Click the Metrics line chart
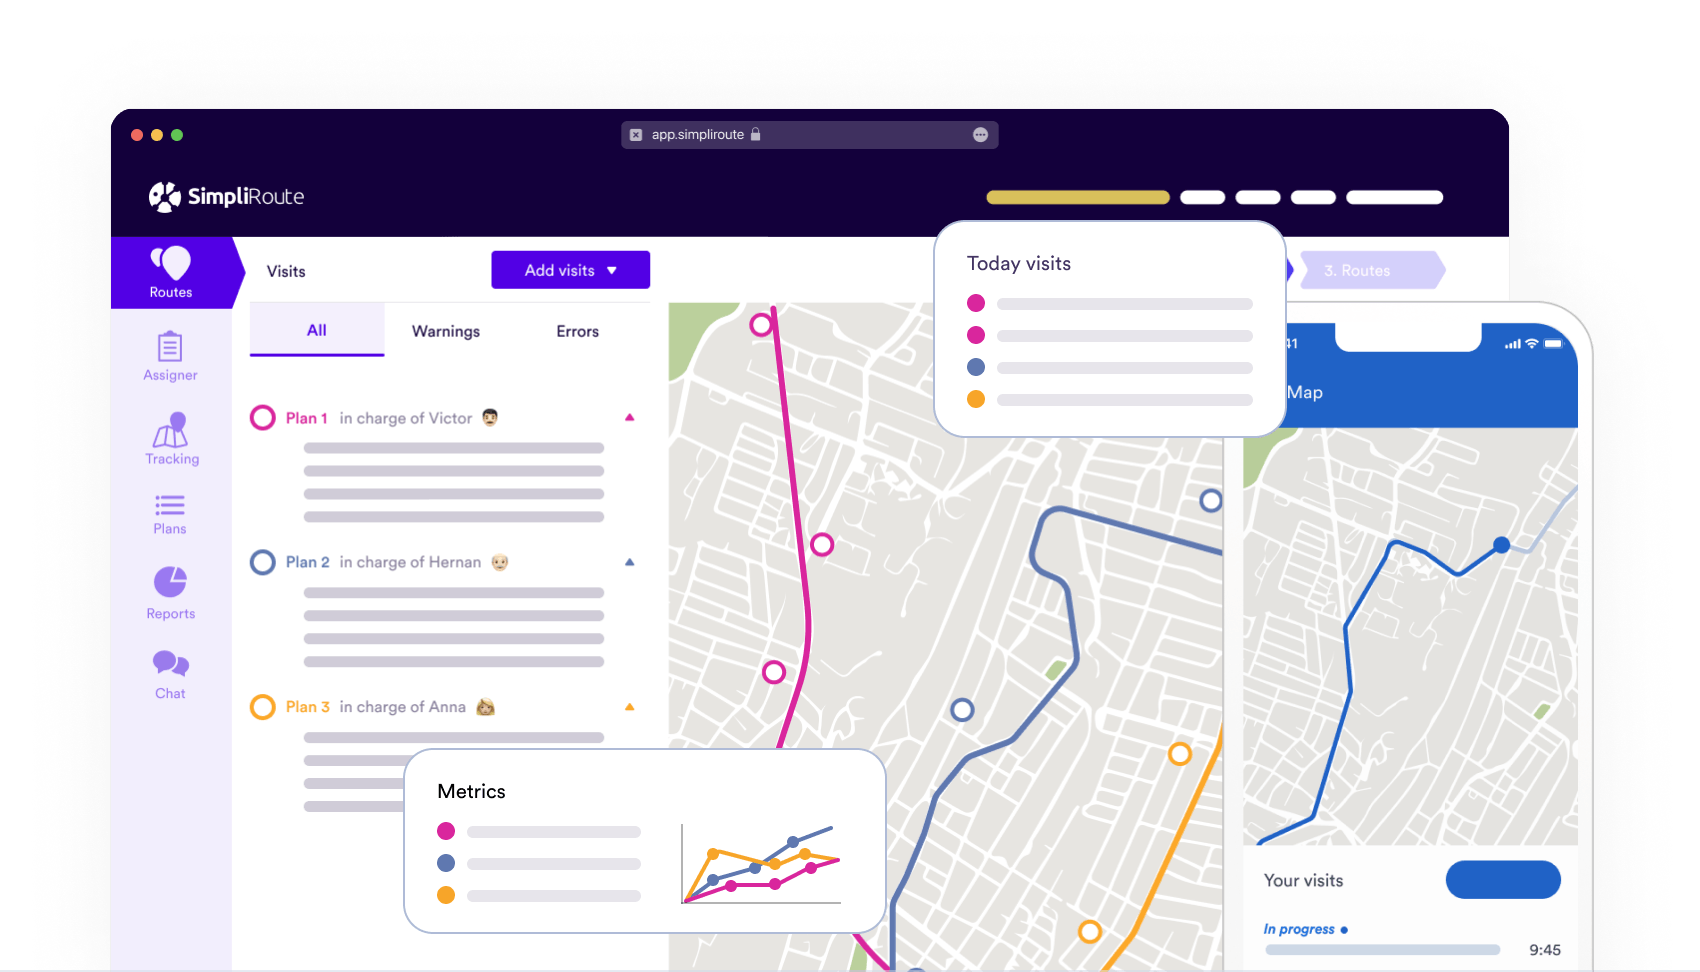Screen dimensions: 1700x972 [761, 864]
